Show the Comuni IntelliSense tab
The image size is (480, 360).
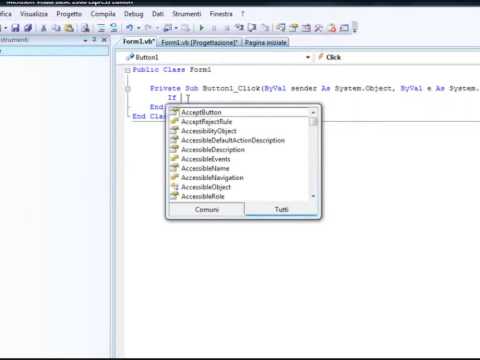click(x=207, y=209)
